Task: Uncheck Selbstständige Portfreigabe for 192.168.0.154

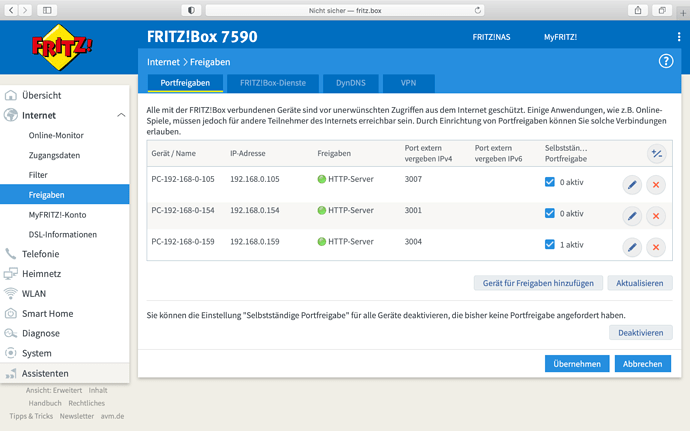Action: [x=550, y=213]
